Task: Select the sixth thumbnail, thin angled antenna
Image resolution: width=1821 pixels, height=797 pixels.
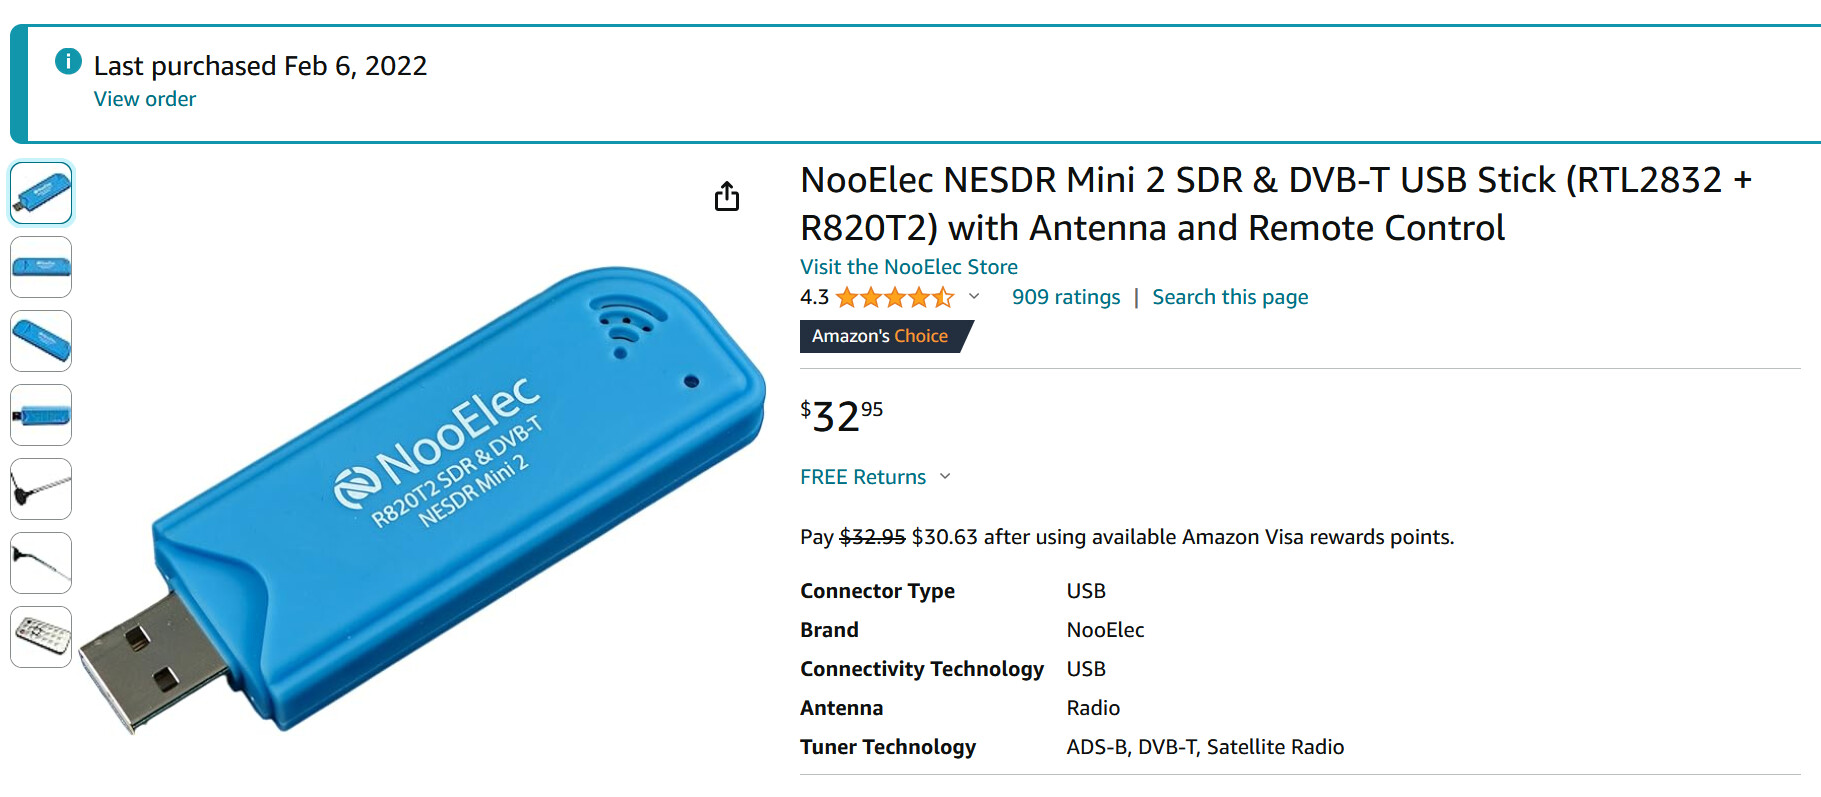Action: (x=41, y=563)
